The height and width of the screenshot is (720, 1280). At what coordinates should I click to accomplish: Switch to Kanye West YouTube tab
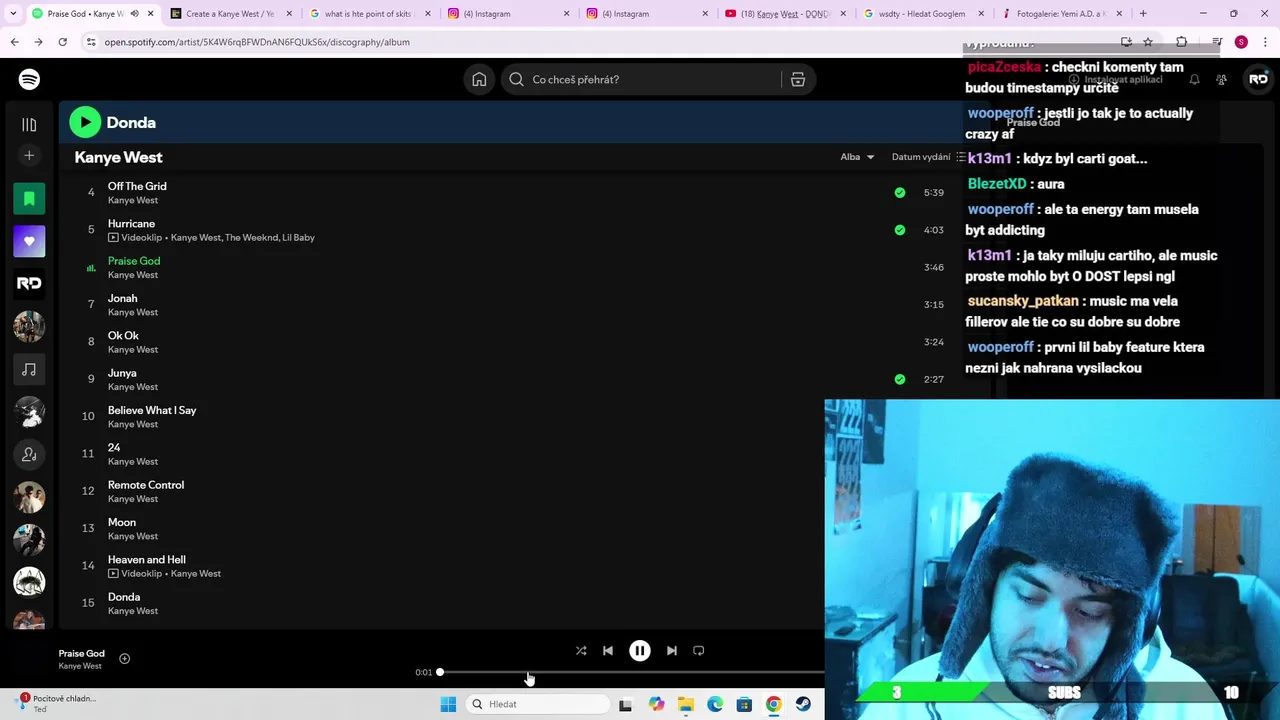(787, 14)
